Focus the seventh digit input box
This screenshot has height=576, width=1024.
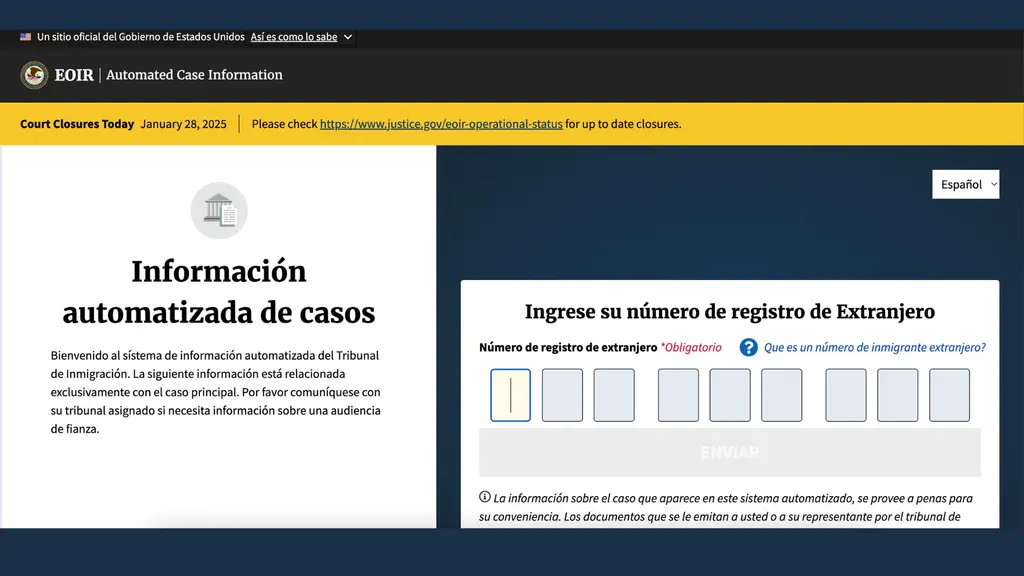[846, 395]
